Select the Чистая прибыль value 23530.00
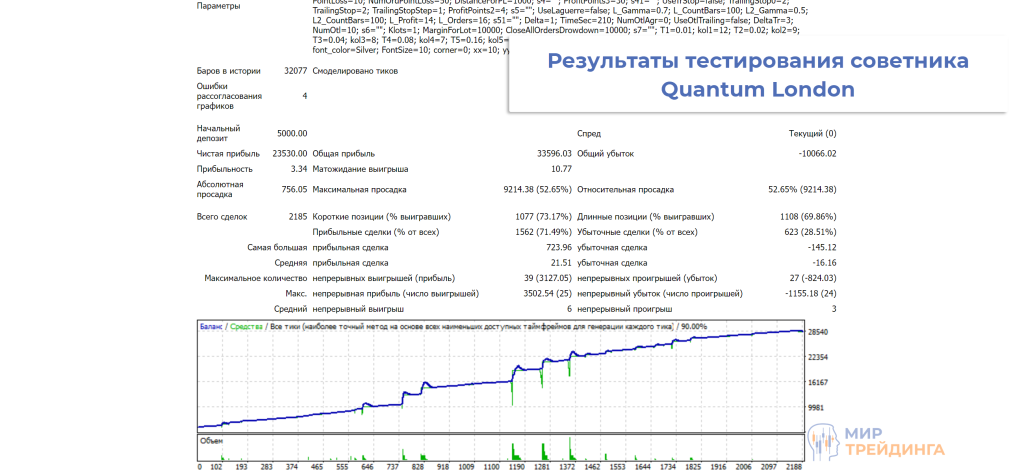 289,153
